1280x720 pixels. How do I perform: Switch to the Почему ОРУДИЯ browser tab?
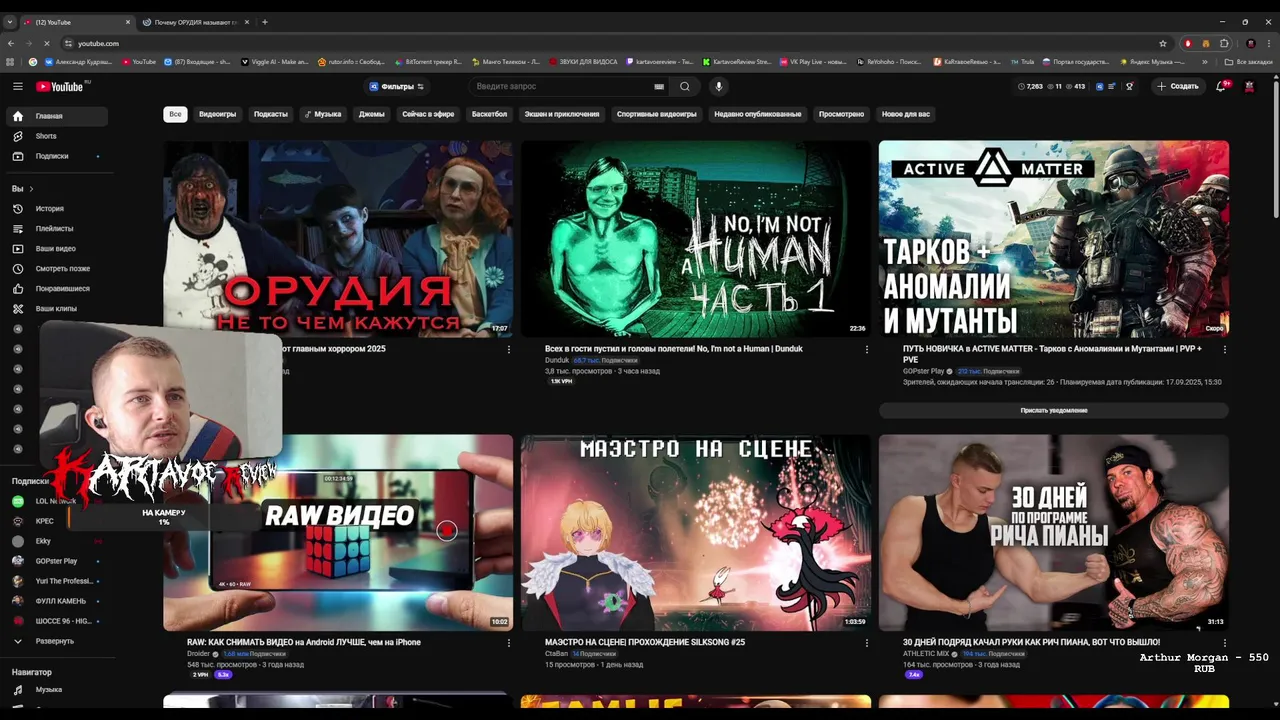tap(194, 21)
